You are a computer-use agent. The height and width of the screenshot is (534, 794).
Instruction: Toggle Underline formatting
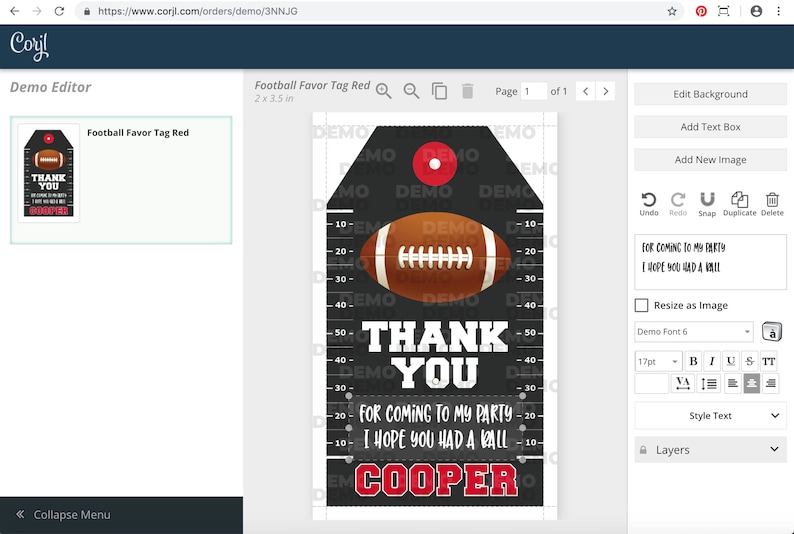[731, 361]
